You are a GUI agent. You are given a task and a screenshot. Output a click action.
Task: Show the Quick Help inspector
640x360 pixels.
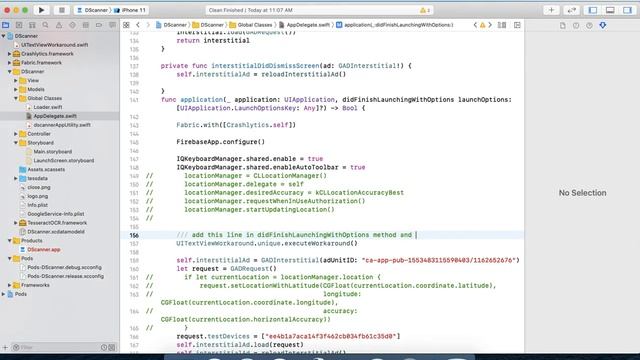tap(589, 25)
